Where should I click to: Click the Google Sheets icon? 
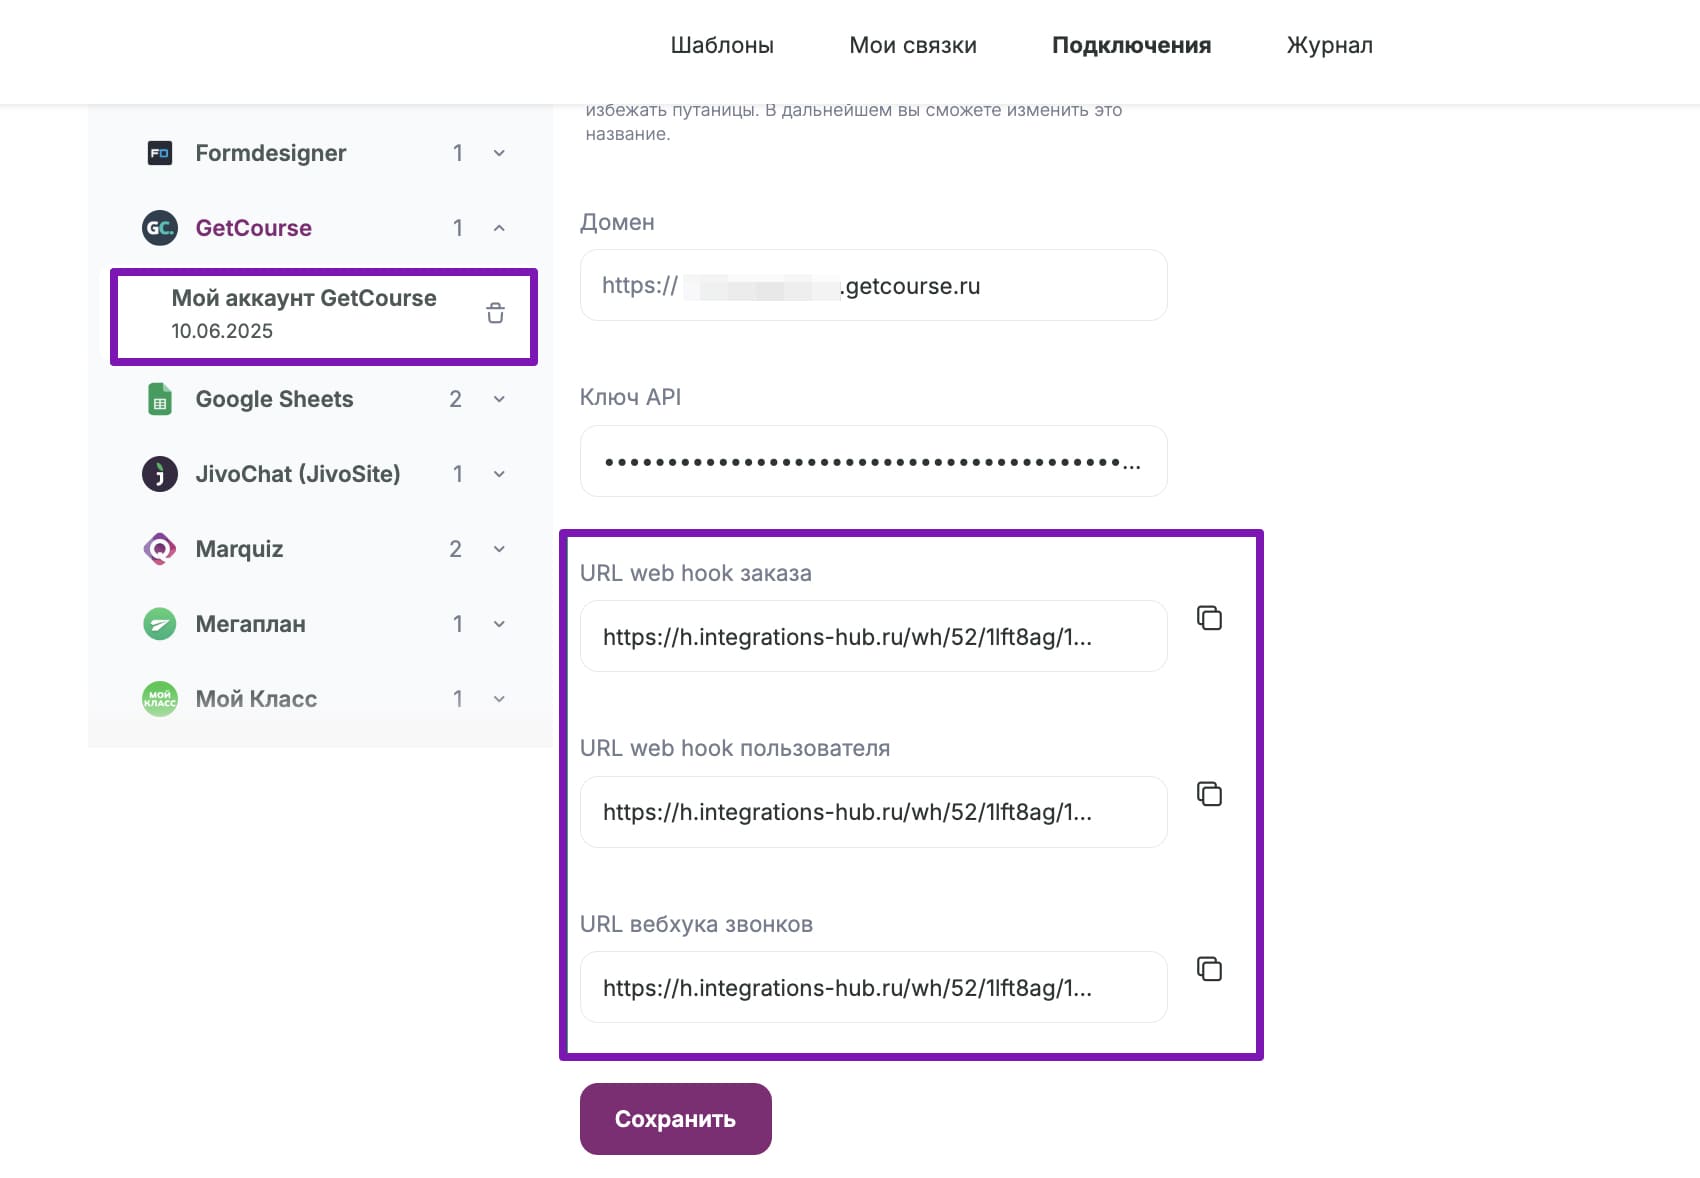[160, 399]
